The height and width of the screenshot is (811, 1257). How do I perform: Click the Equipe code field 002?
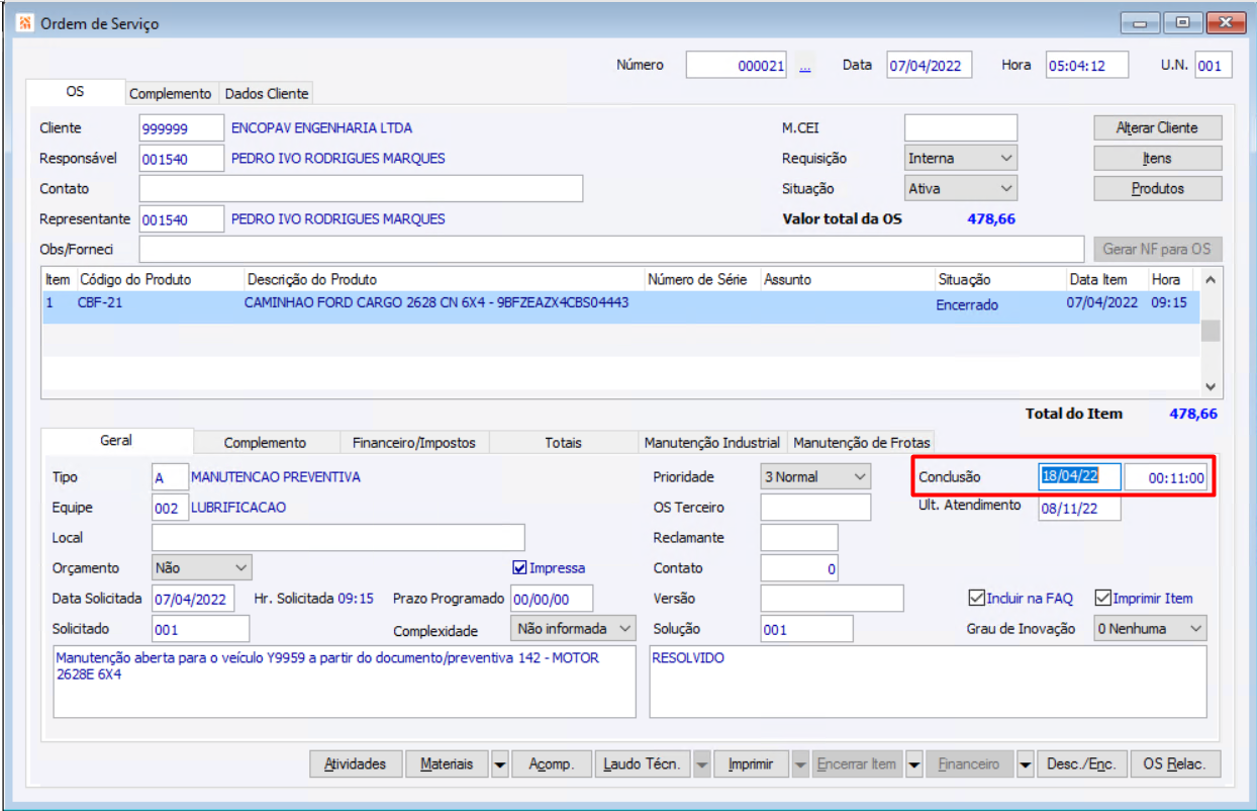169,507
